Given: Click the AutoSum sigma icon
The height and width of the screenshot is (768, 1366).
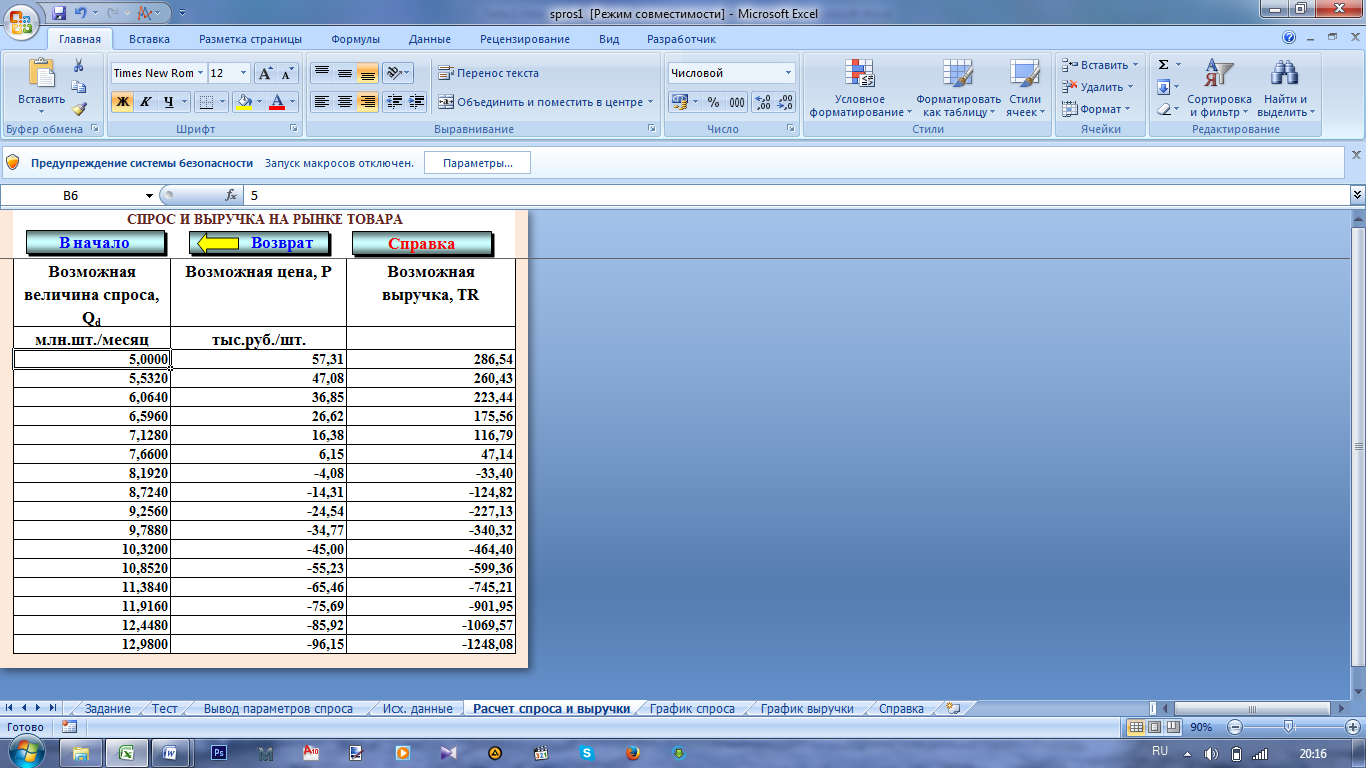Looking at the screenshot, I should [x=1164, y=65].
